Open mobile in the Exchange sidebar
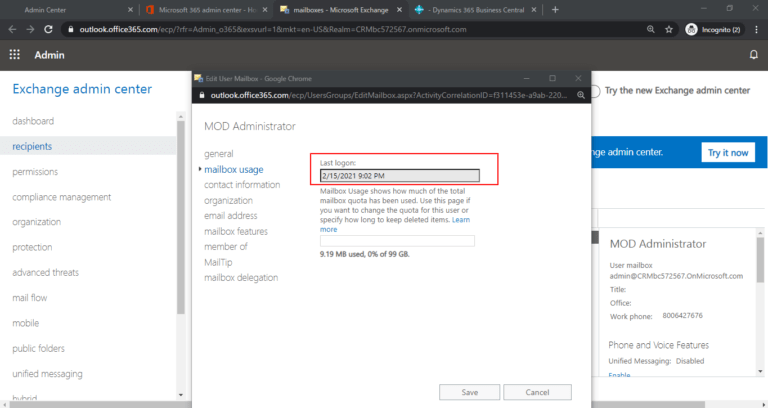768x408 pixels. (x=25, y=323)
